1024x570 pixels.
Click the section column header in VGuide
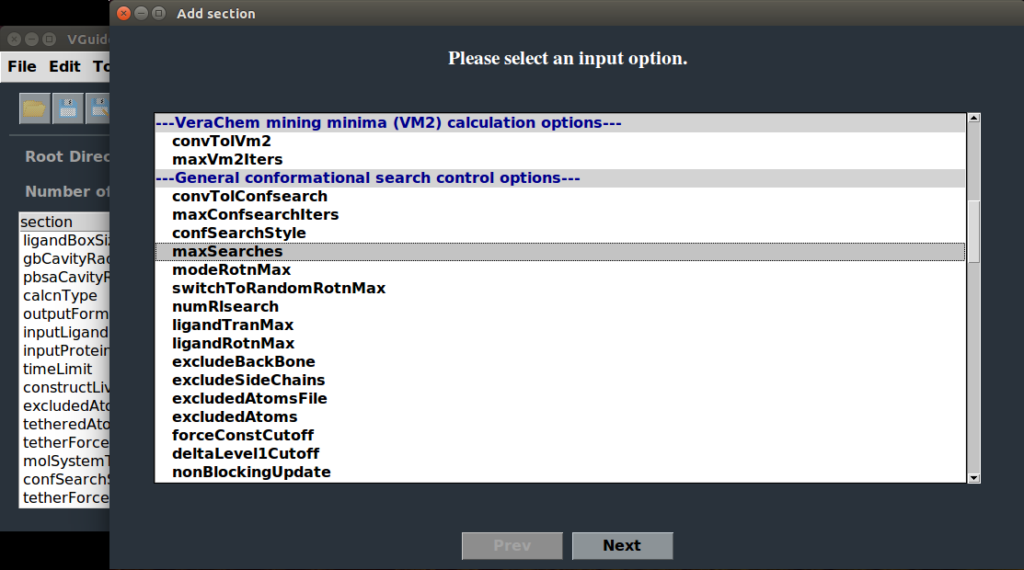65,222
